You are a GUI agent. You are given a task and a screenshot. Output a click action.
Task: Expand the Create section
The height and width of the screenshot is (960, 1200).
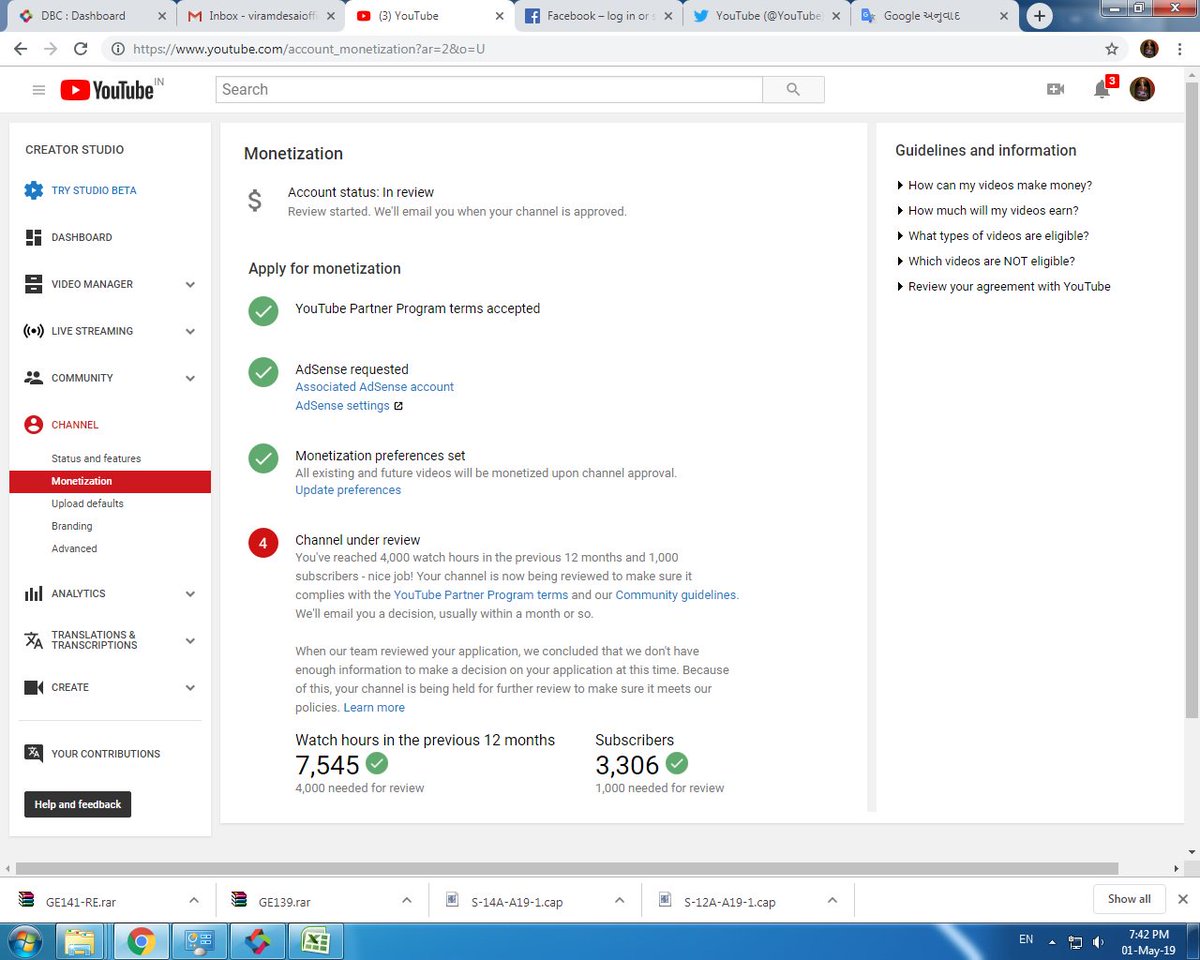point(190,688)
